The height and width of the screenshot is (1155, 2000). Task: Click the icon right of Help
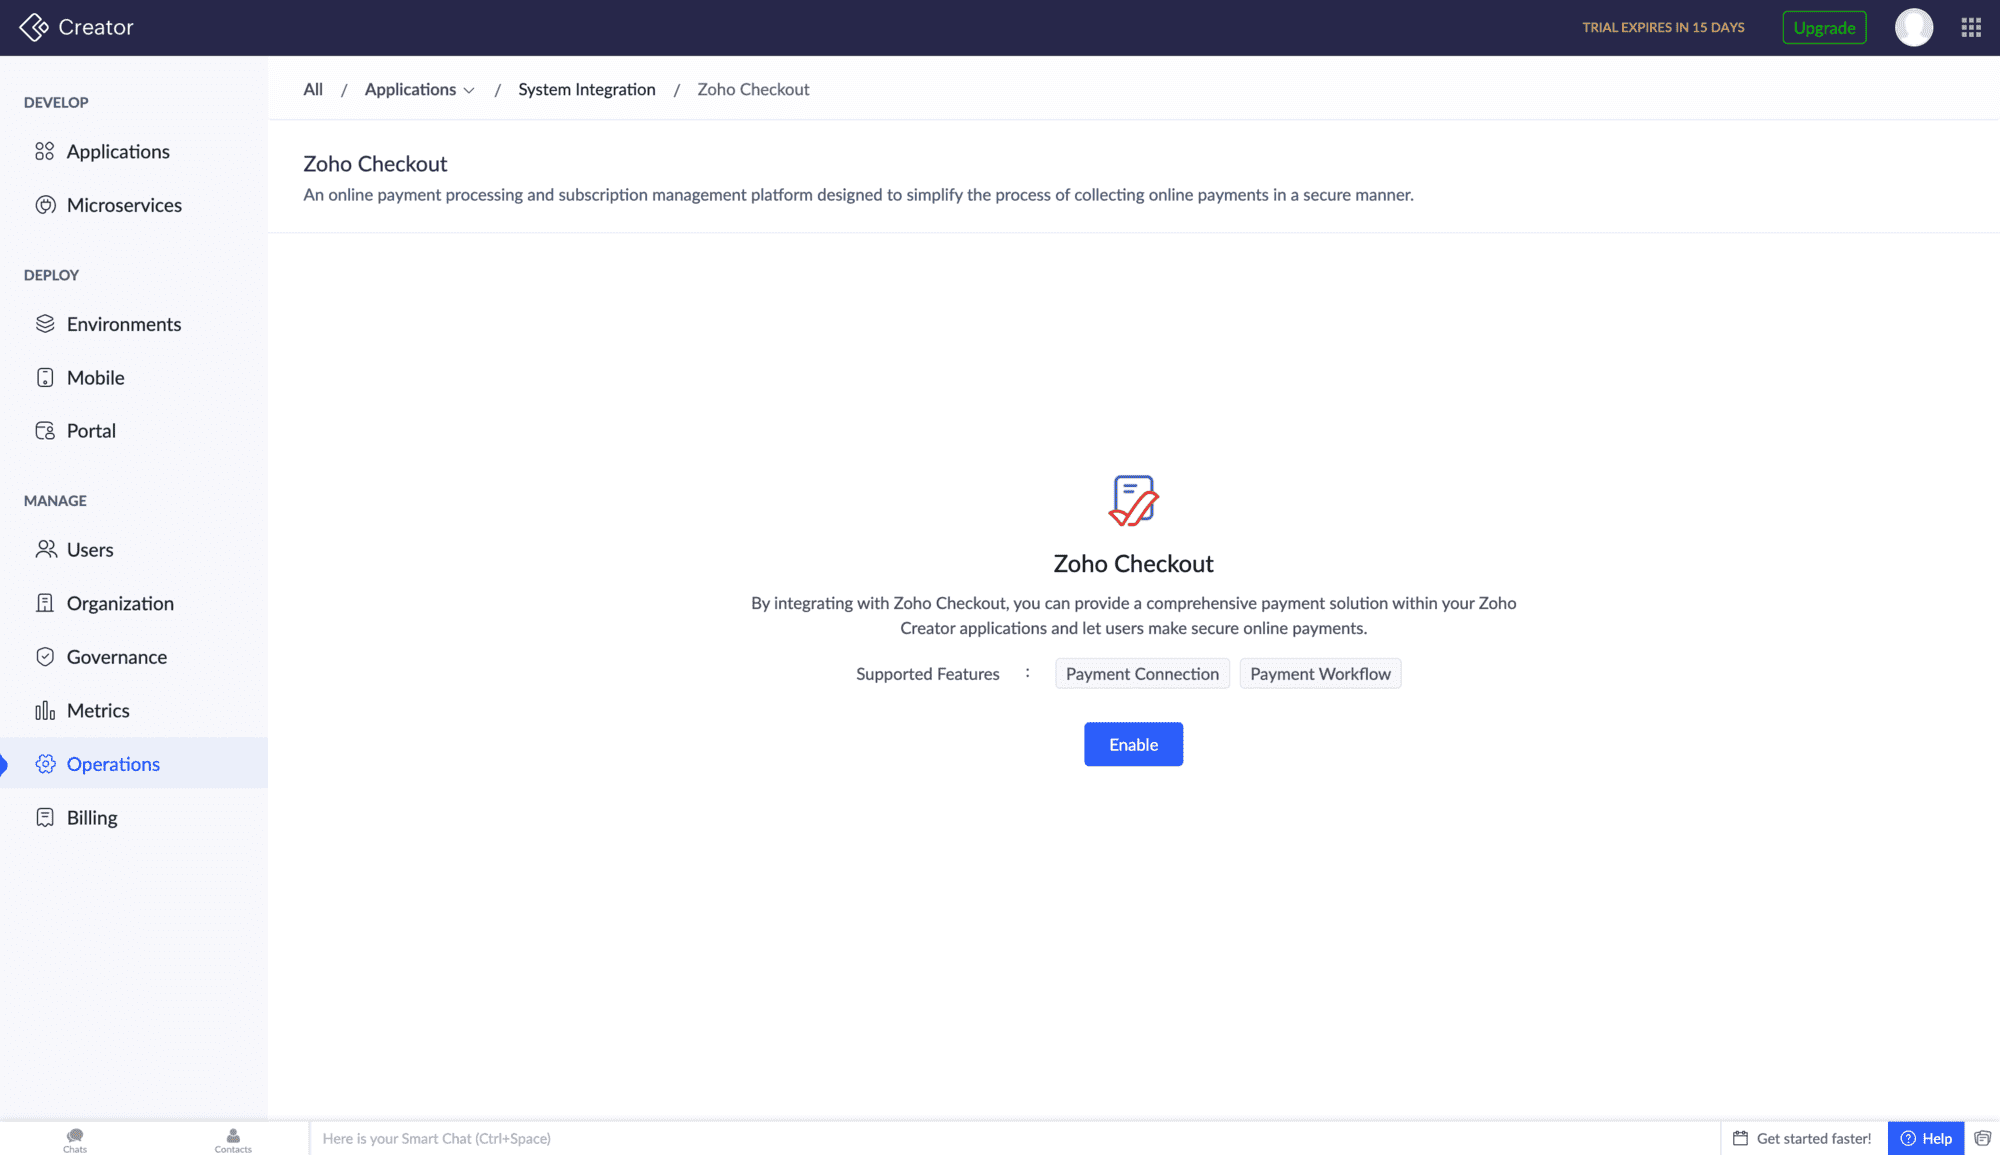tap(1982, 1138)
